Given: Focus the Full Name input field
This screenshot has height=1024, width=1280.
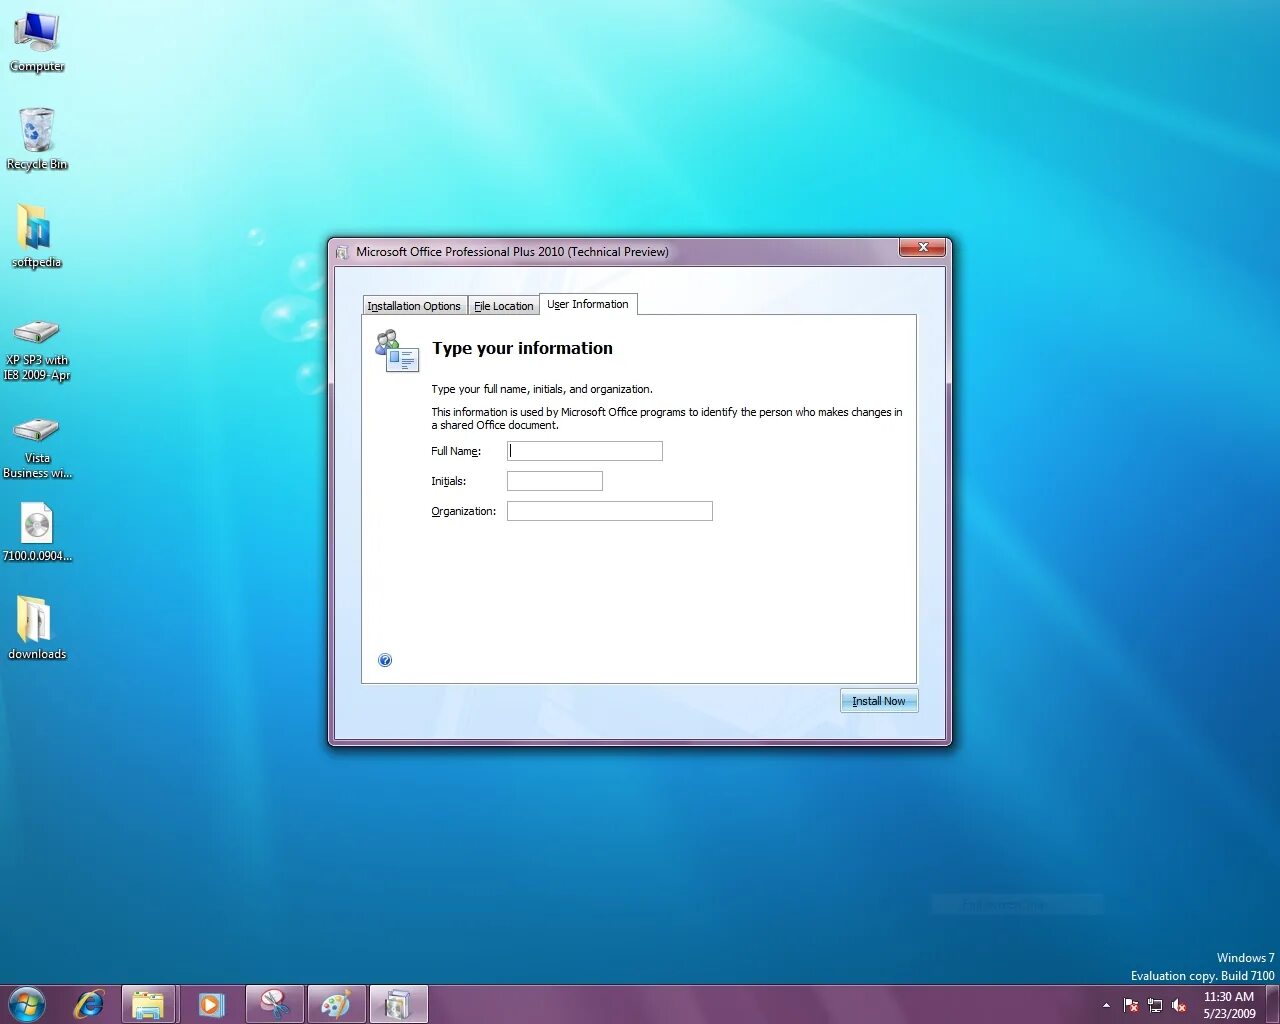Looking at the screenshot, I should pos(585,451).
